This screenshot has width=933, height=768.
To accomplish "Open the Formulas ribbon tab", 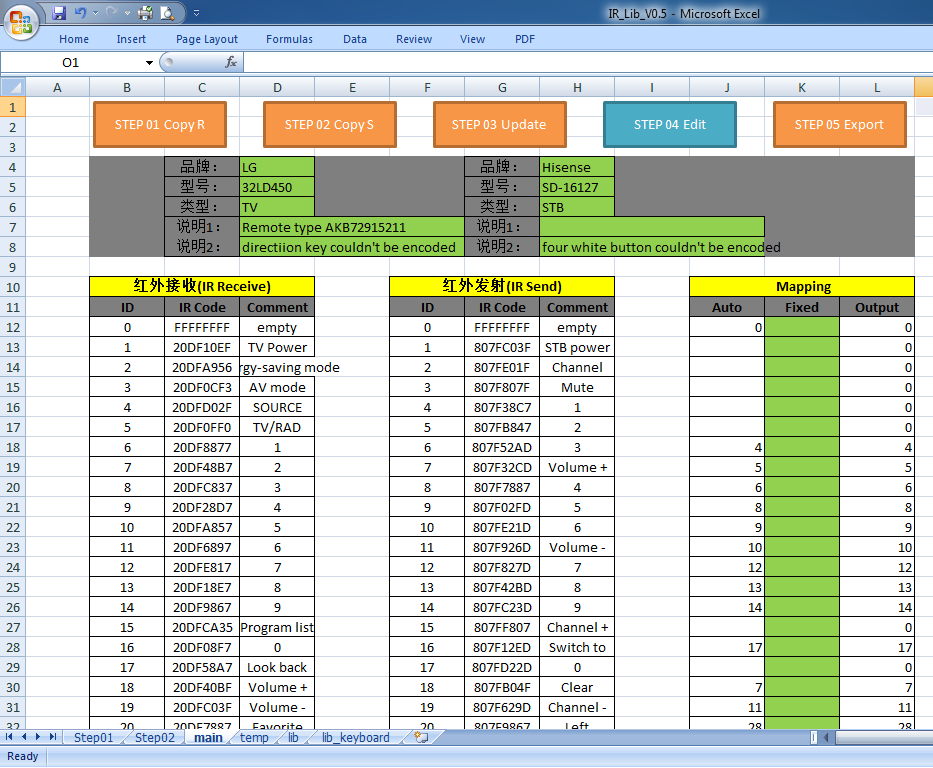I will 289,39.
